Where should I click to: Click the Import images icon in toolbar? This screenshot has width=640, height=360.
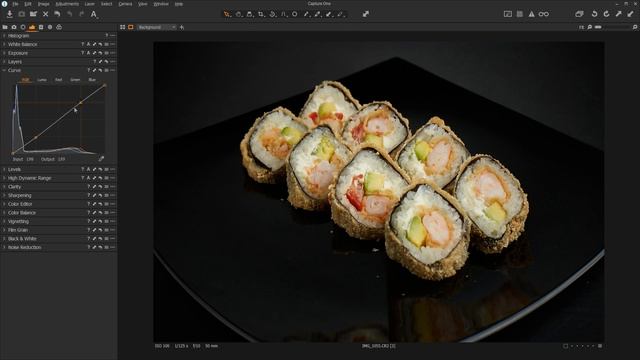9,14
